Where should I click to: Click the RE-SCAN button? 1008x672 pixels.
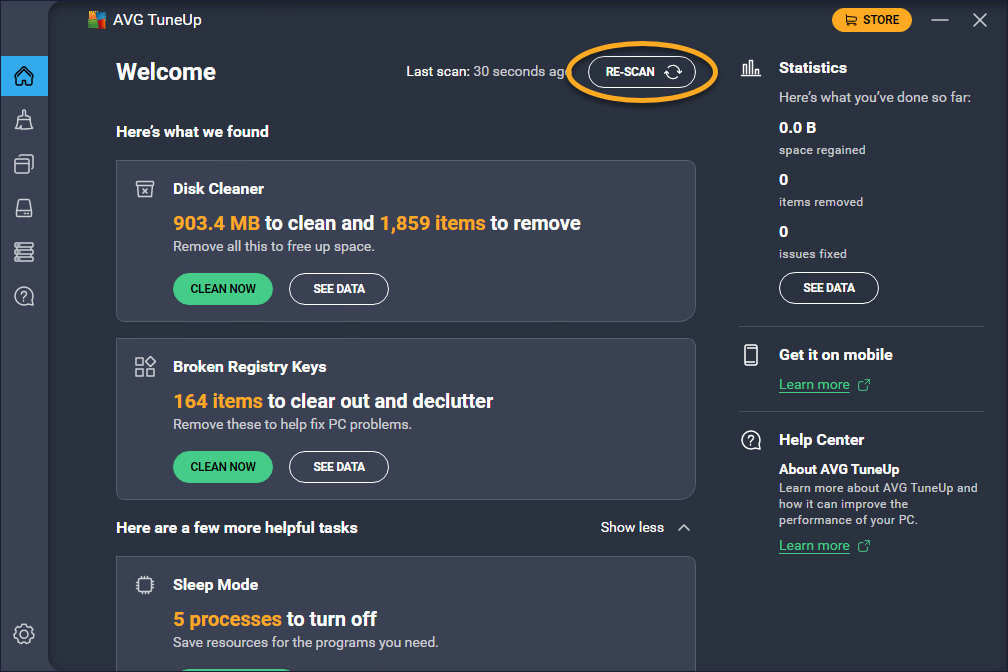coord(641,72)
